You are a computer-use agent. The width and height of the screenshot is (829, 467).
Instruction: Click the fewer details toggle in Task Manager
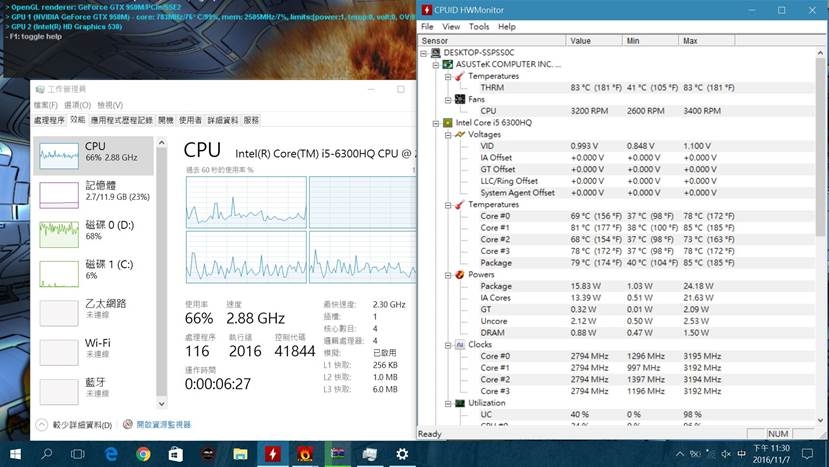(x=75, y=425)
